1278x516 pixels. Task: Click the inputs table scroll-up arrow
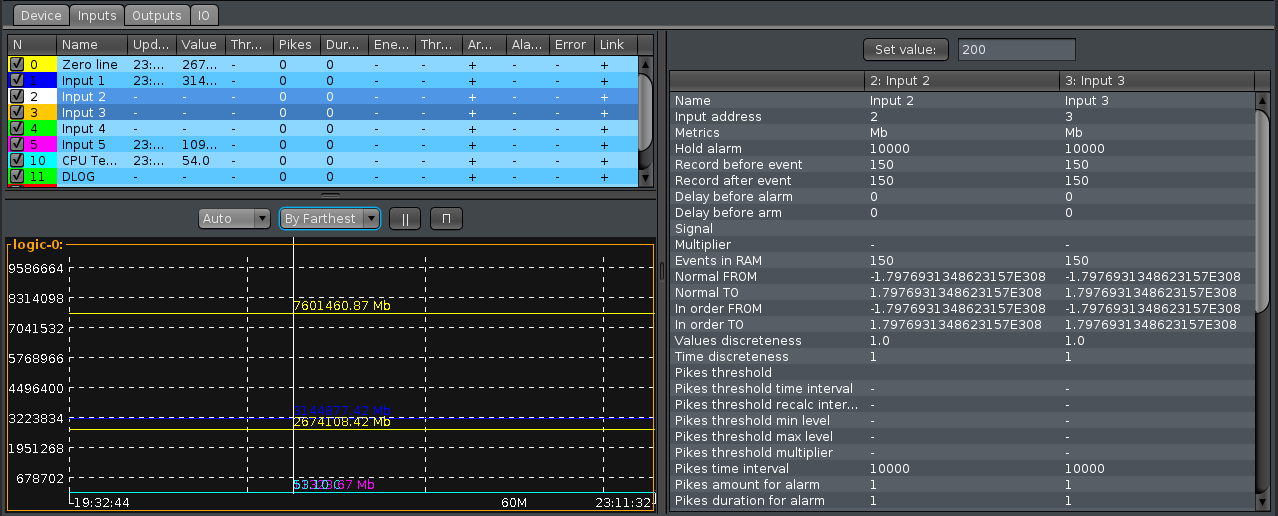click(645, 65)
